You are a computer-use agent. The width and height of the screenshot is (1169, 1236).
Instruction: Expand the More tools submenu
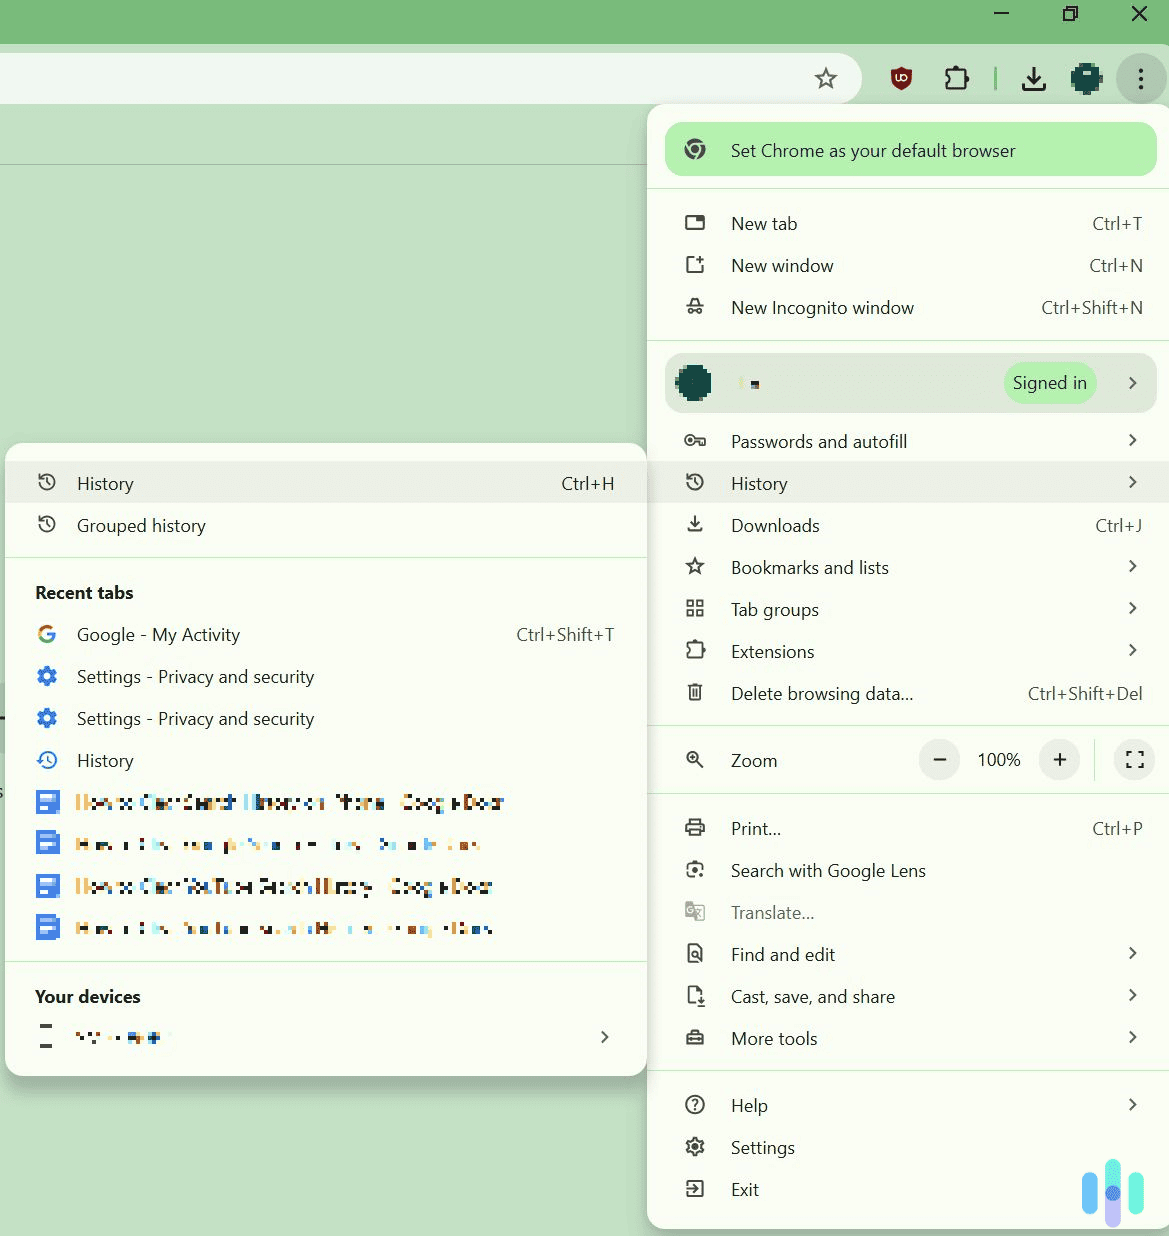click(774, 1038)
